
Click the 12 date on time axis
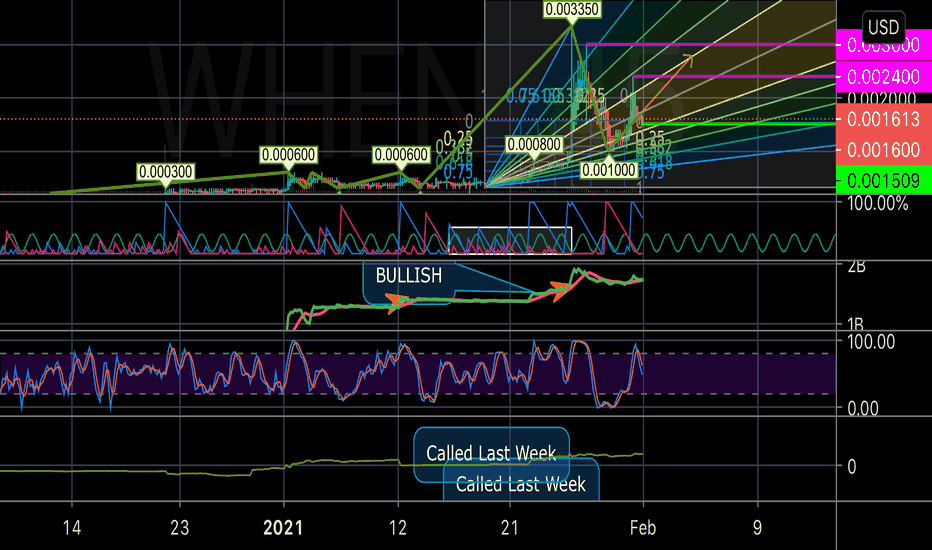click(x=398, y=528)
